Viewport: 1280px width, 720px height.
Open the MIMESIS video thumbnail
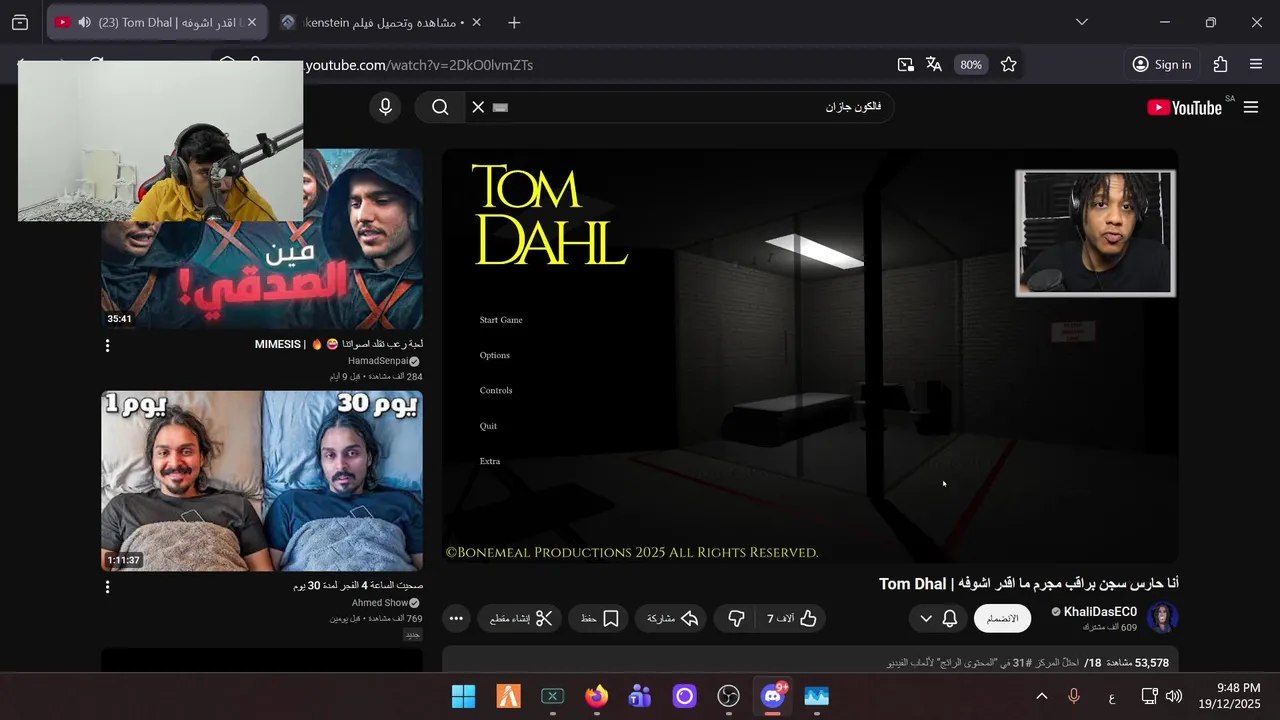pyautogui.click(x=262, y=240)
